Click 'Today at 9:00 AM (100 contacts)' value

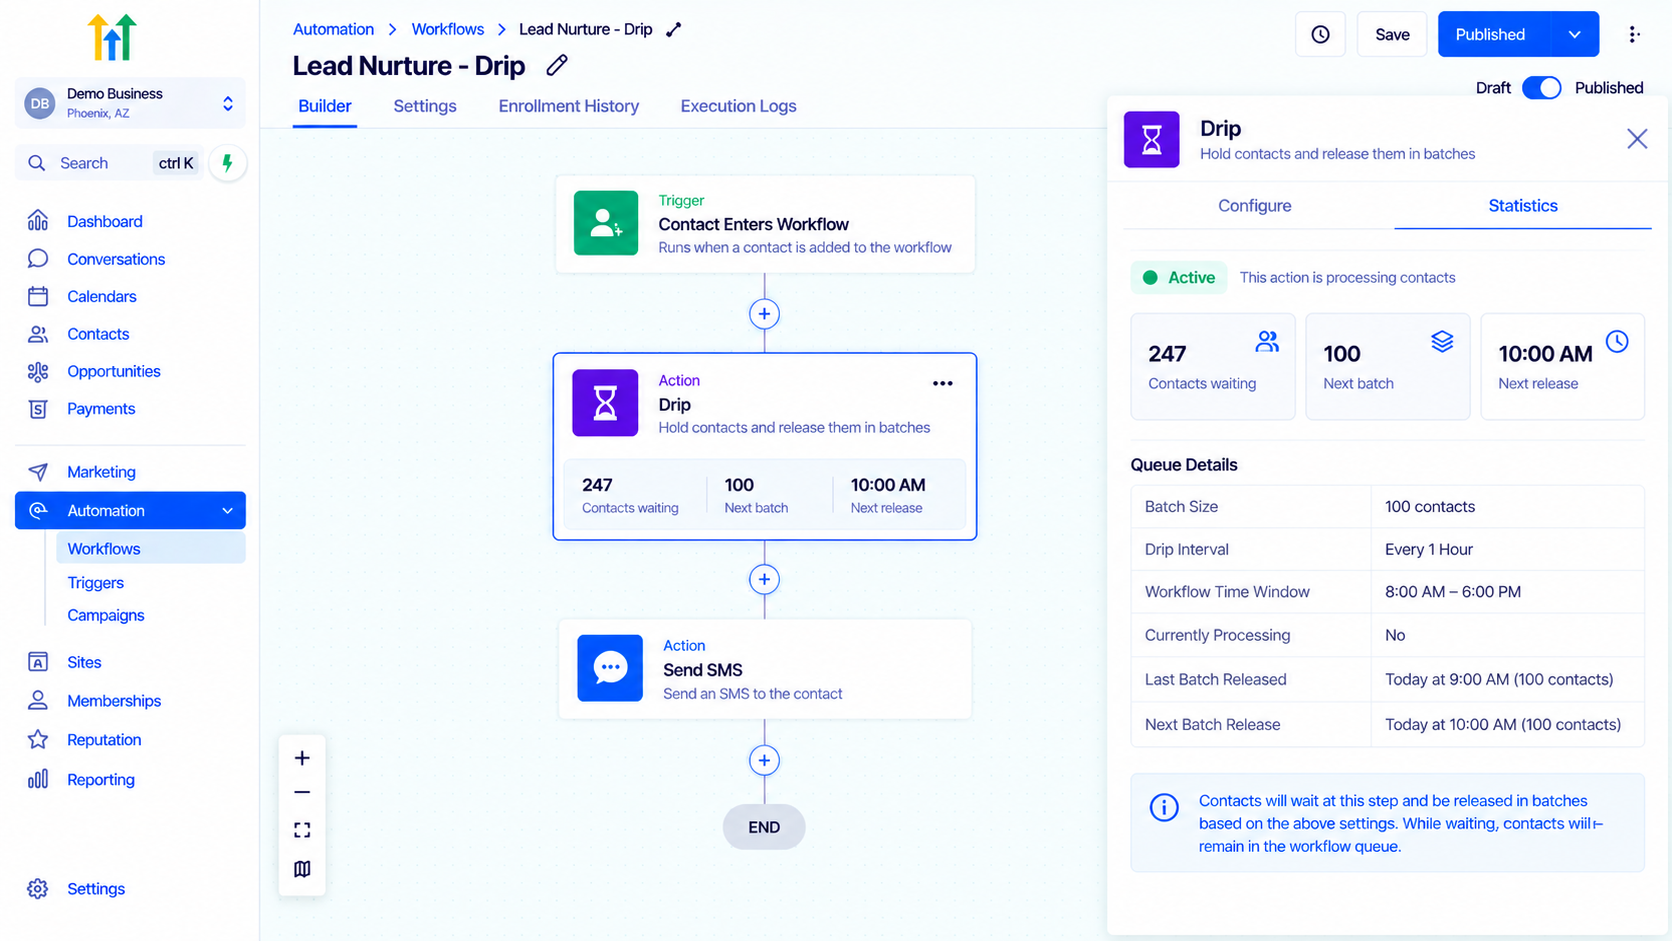[x=1498, y=680]
